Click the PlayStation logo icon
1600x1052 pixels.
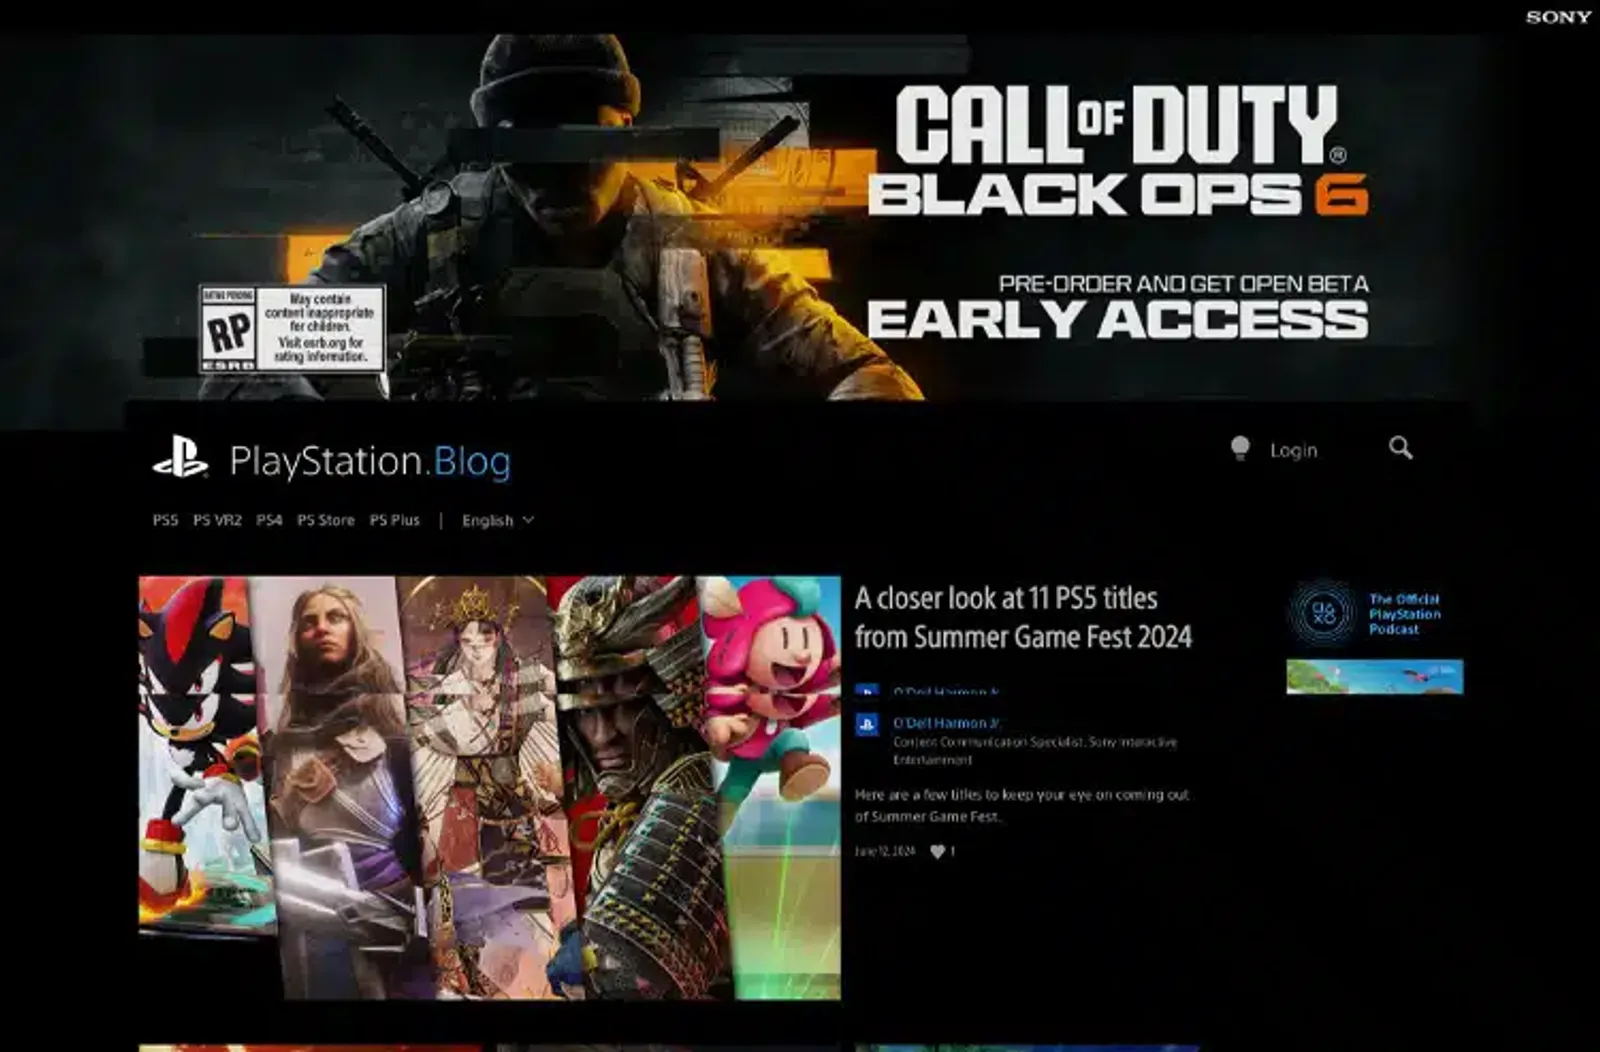click(180, 457)
